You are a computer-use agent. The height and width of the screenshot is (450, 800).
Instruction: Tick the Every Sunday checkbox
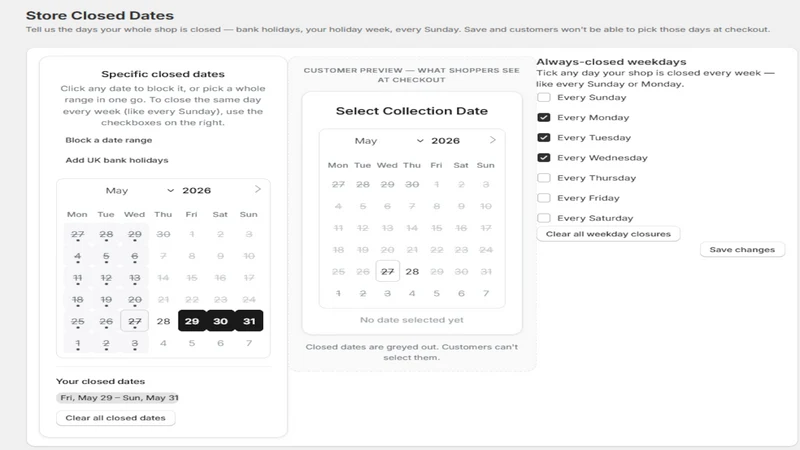point(544,97)
